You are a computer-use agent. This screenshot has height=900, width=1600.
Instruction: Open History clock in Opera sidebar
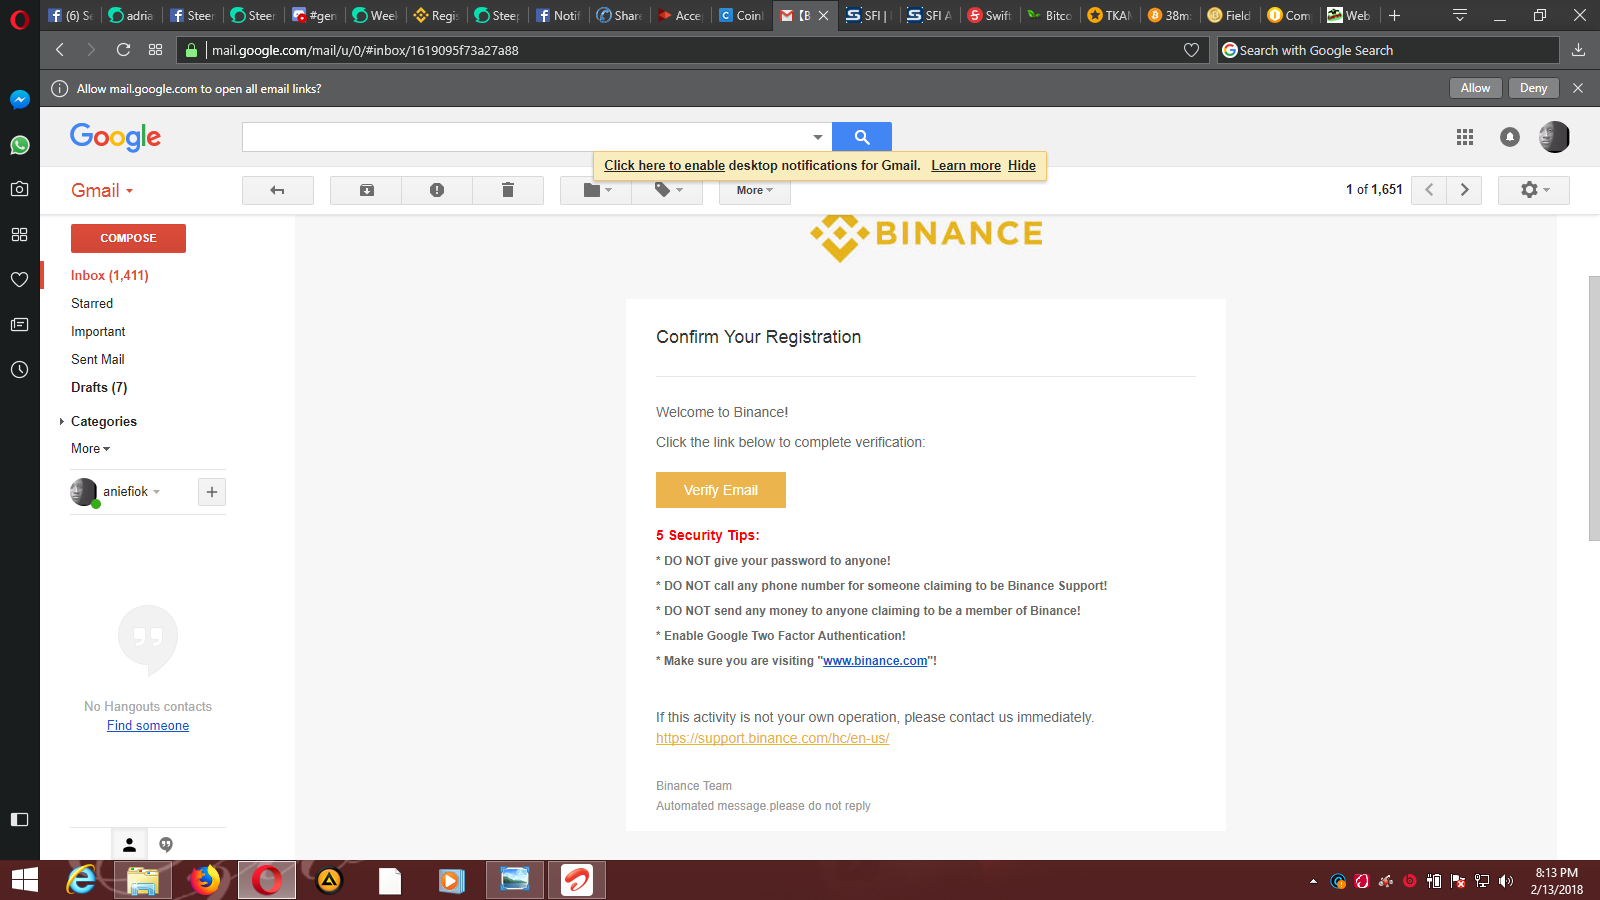tap(20, 369)
